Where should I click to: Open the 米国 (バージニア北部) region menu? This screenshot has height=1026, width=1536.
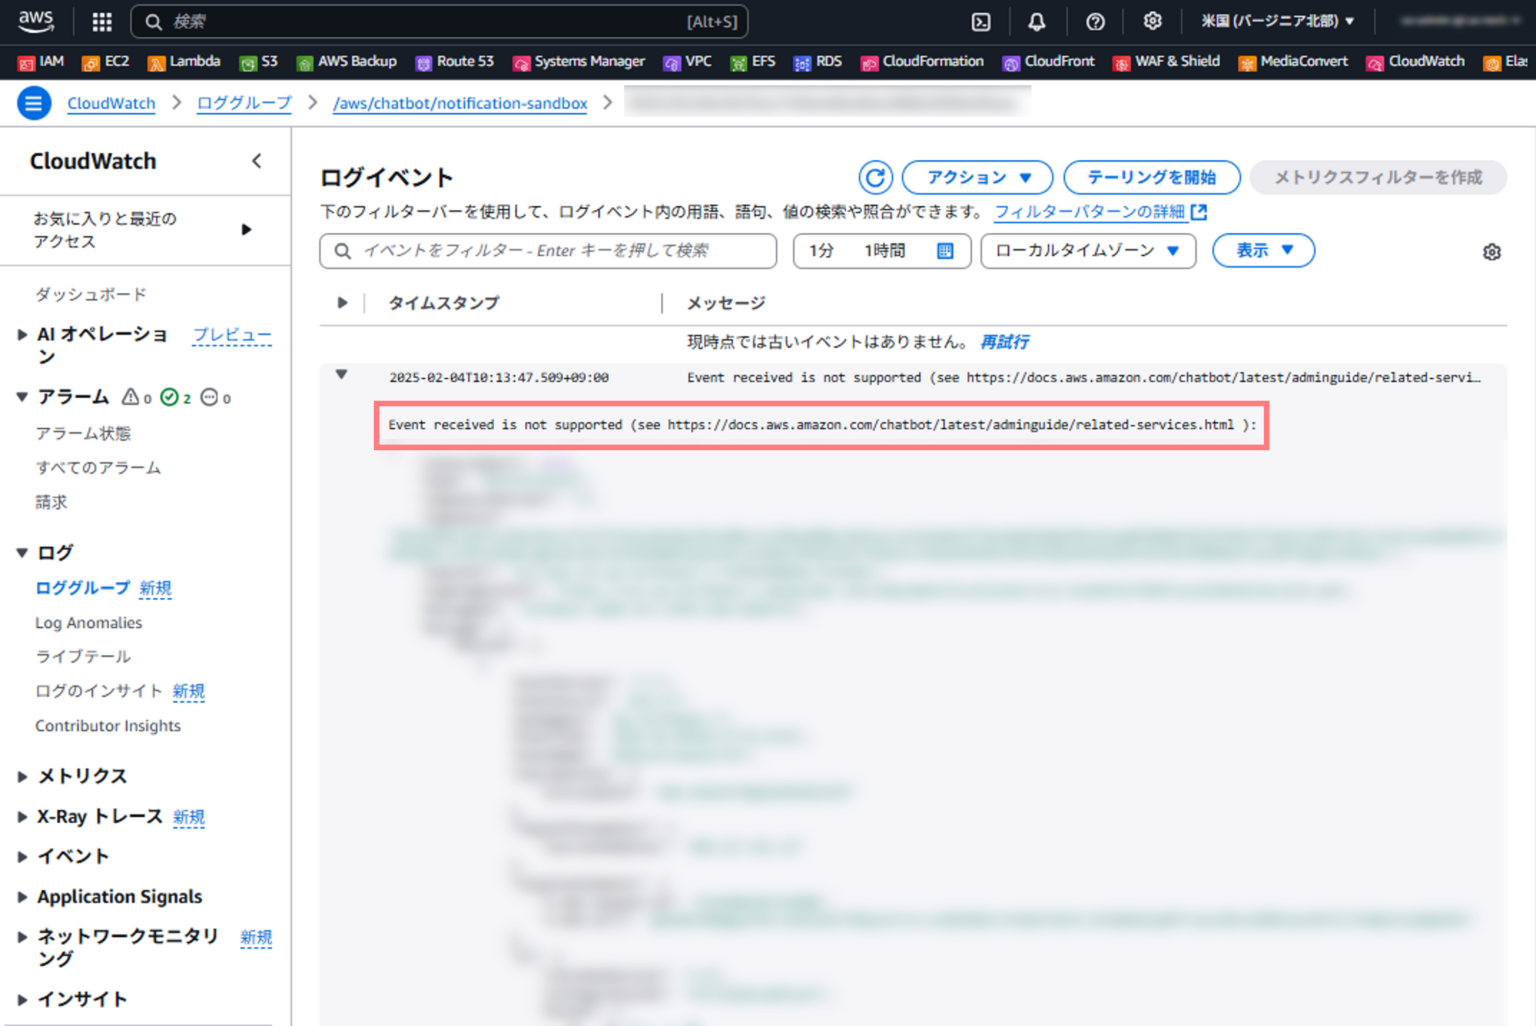(1279, 20)
